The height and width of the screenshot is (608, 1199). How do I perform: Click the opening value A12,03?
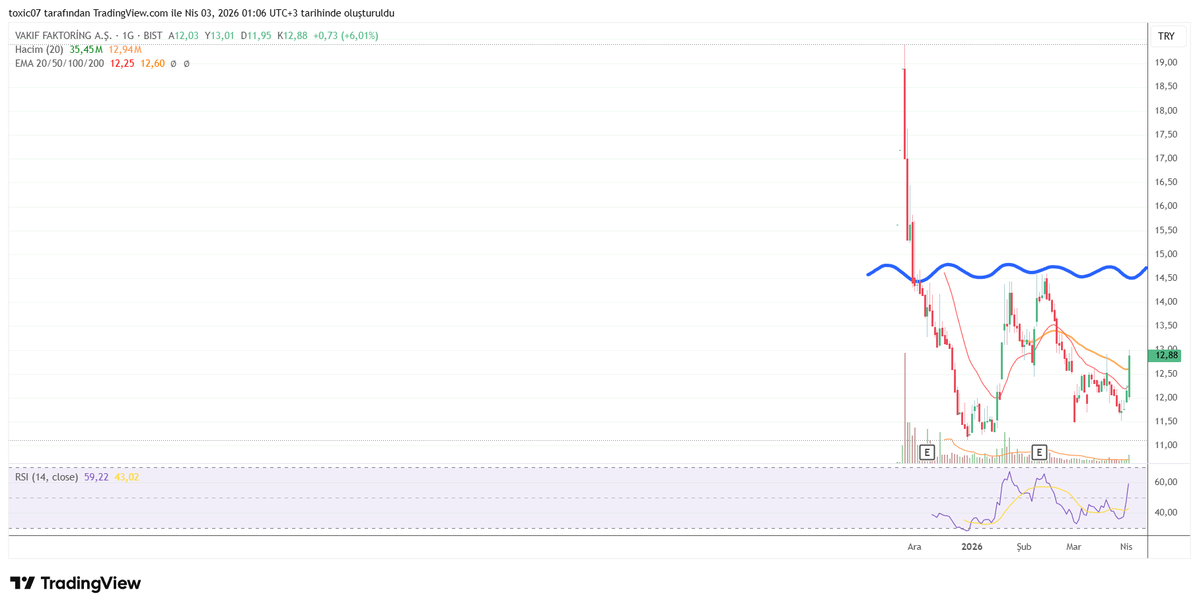185,36
